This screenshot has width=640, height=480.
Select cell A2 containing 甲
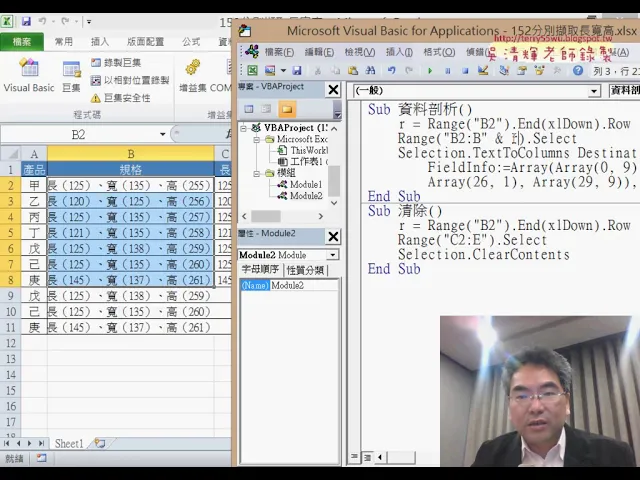pyautogui.click(x=34, y=186)
